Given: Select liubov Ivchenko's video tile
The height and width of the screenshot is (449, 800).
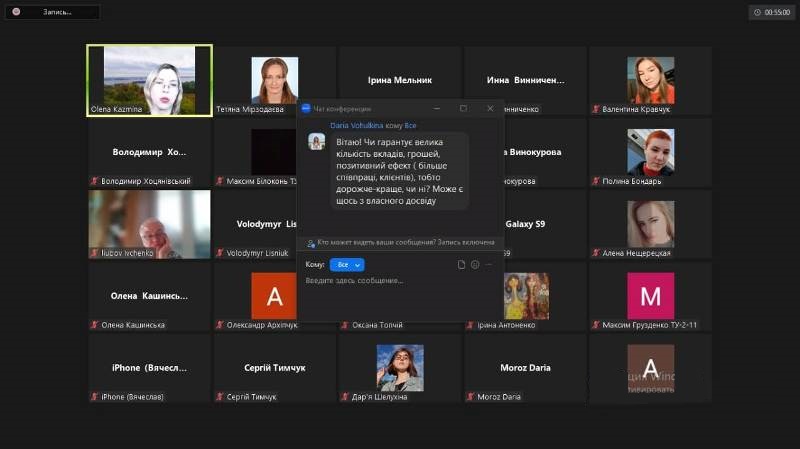Looking at the screenshot, I should pos(149,220).
